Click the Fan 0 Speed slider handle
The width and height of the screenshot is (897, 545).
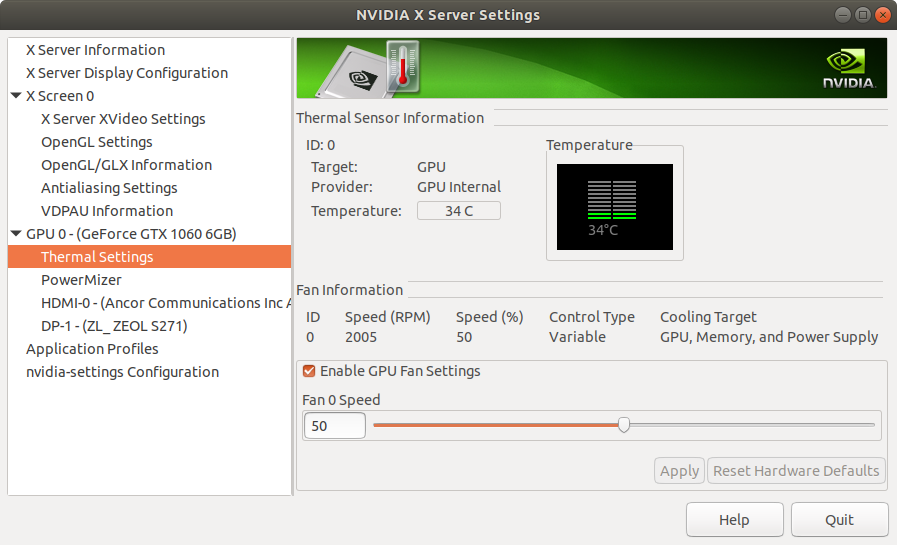(624, 424)
